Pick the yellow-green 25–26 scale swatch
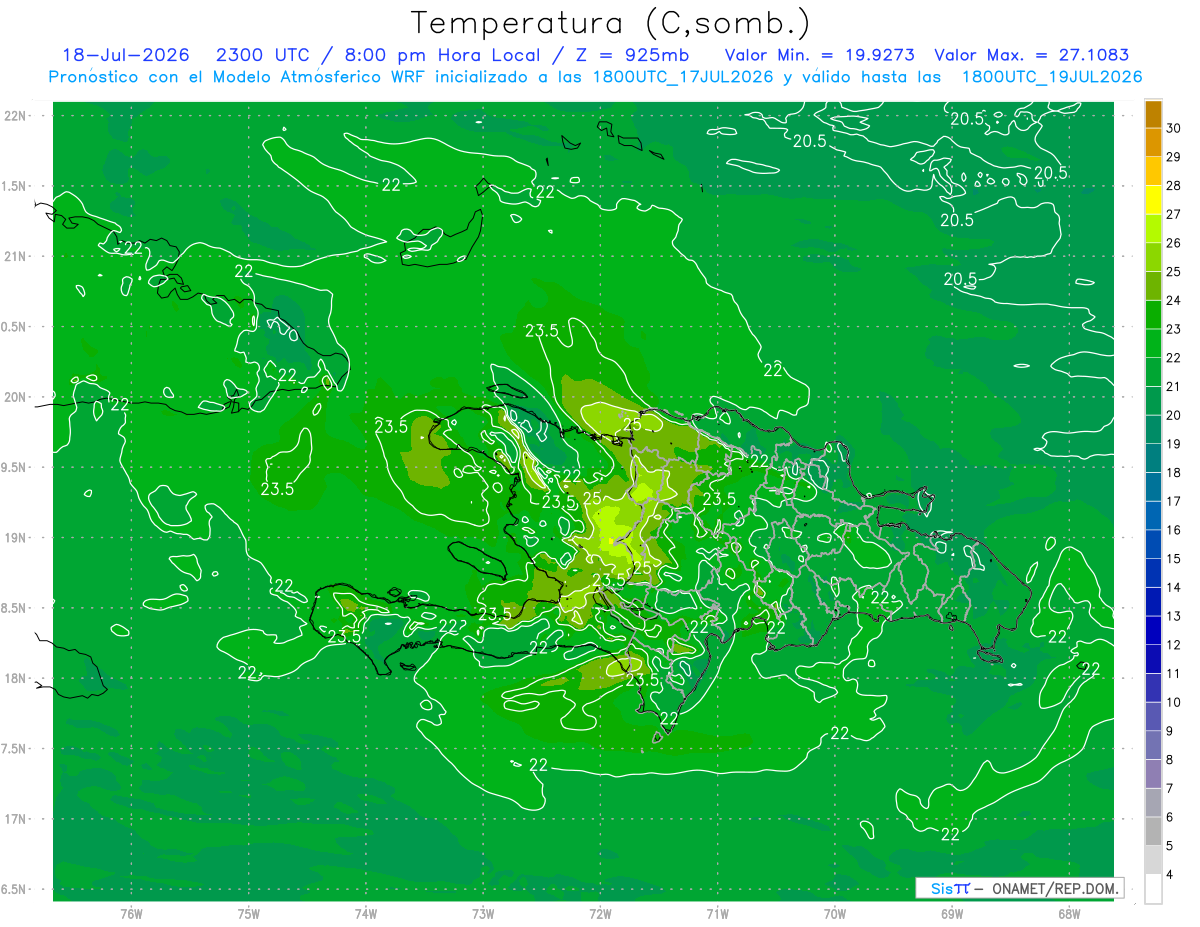The image size is (1200, 927). pos(1153,258)
